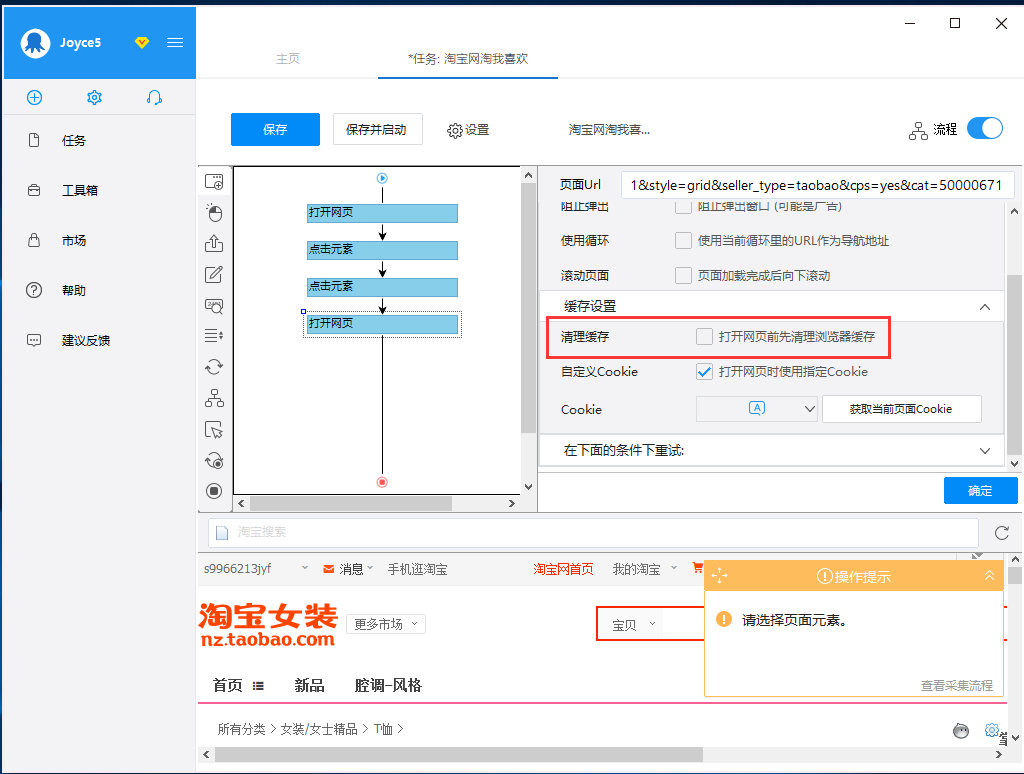Click the octopus user avatar

click(x=35, y=43)
